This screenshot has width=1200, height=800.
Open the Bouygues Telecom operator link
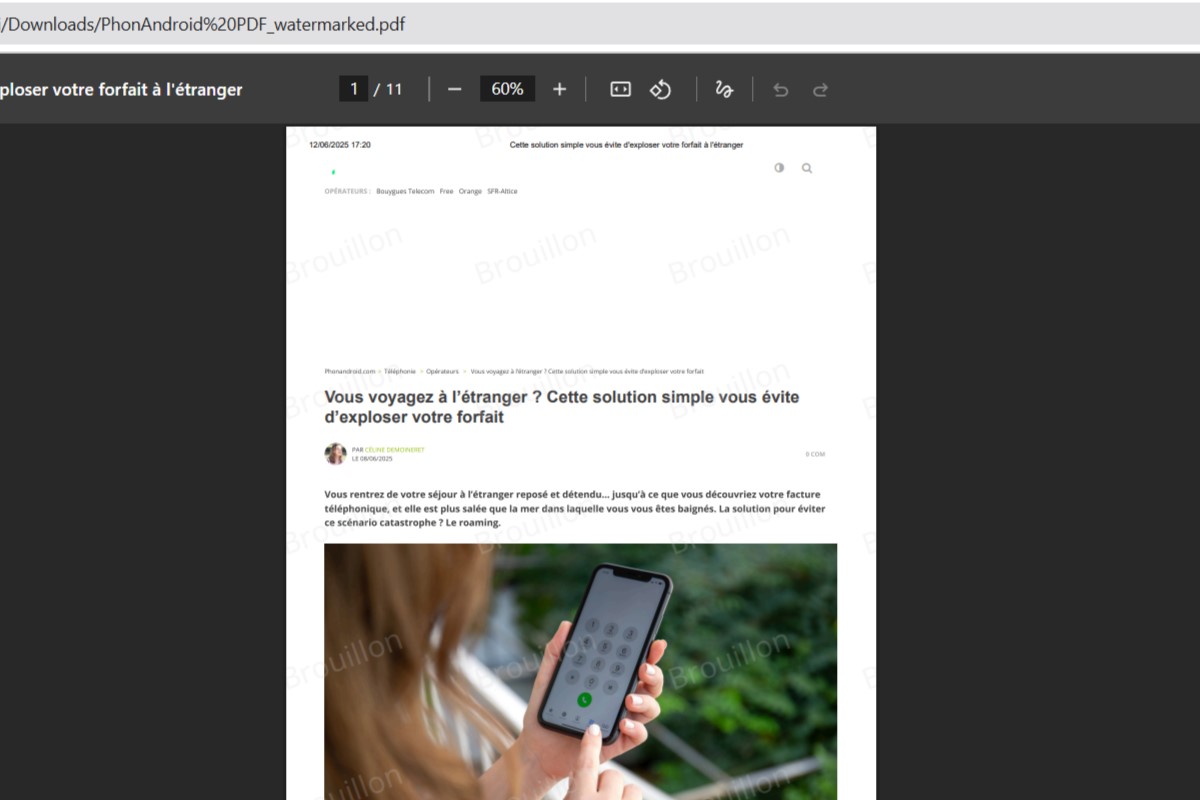(x=405, y=191)
